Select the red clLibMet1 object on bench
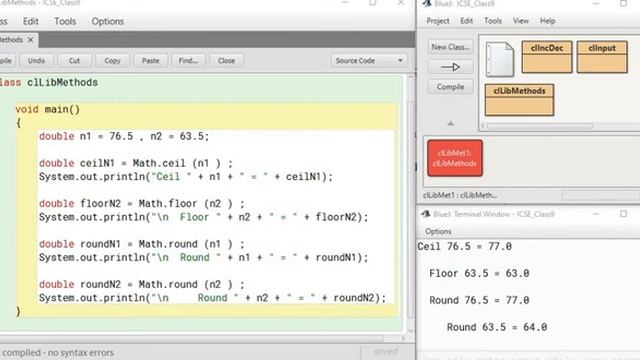Image resolution: width=640 pixels, height=360 pixels. point(455,158)
